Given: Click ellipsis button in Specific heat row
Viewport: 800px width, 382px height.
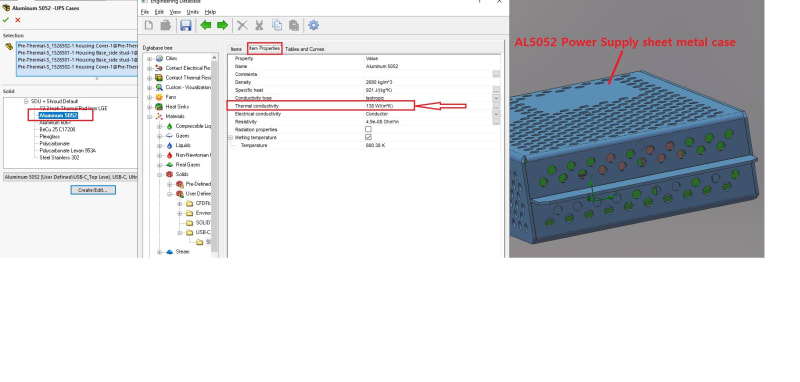Looking at the screenshot, I should tap(496, 90).
